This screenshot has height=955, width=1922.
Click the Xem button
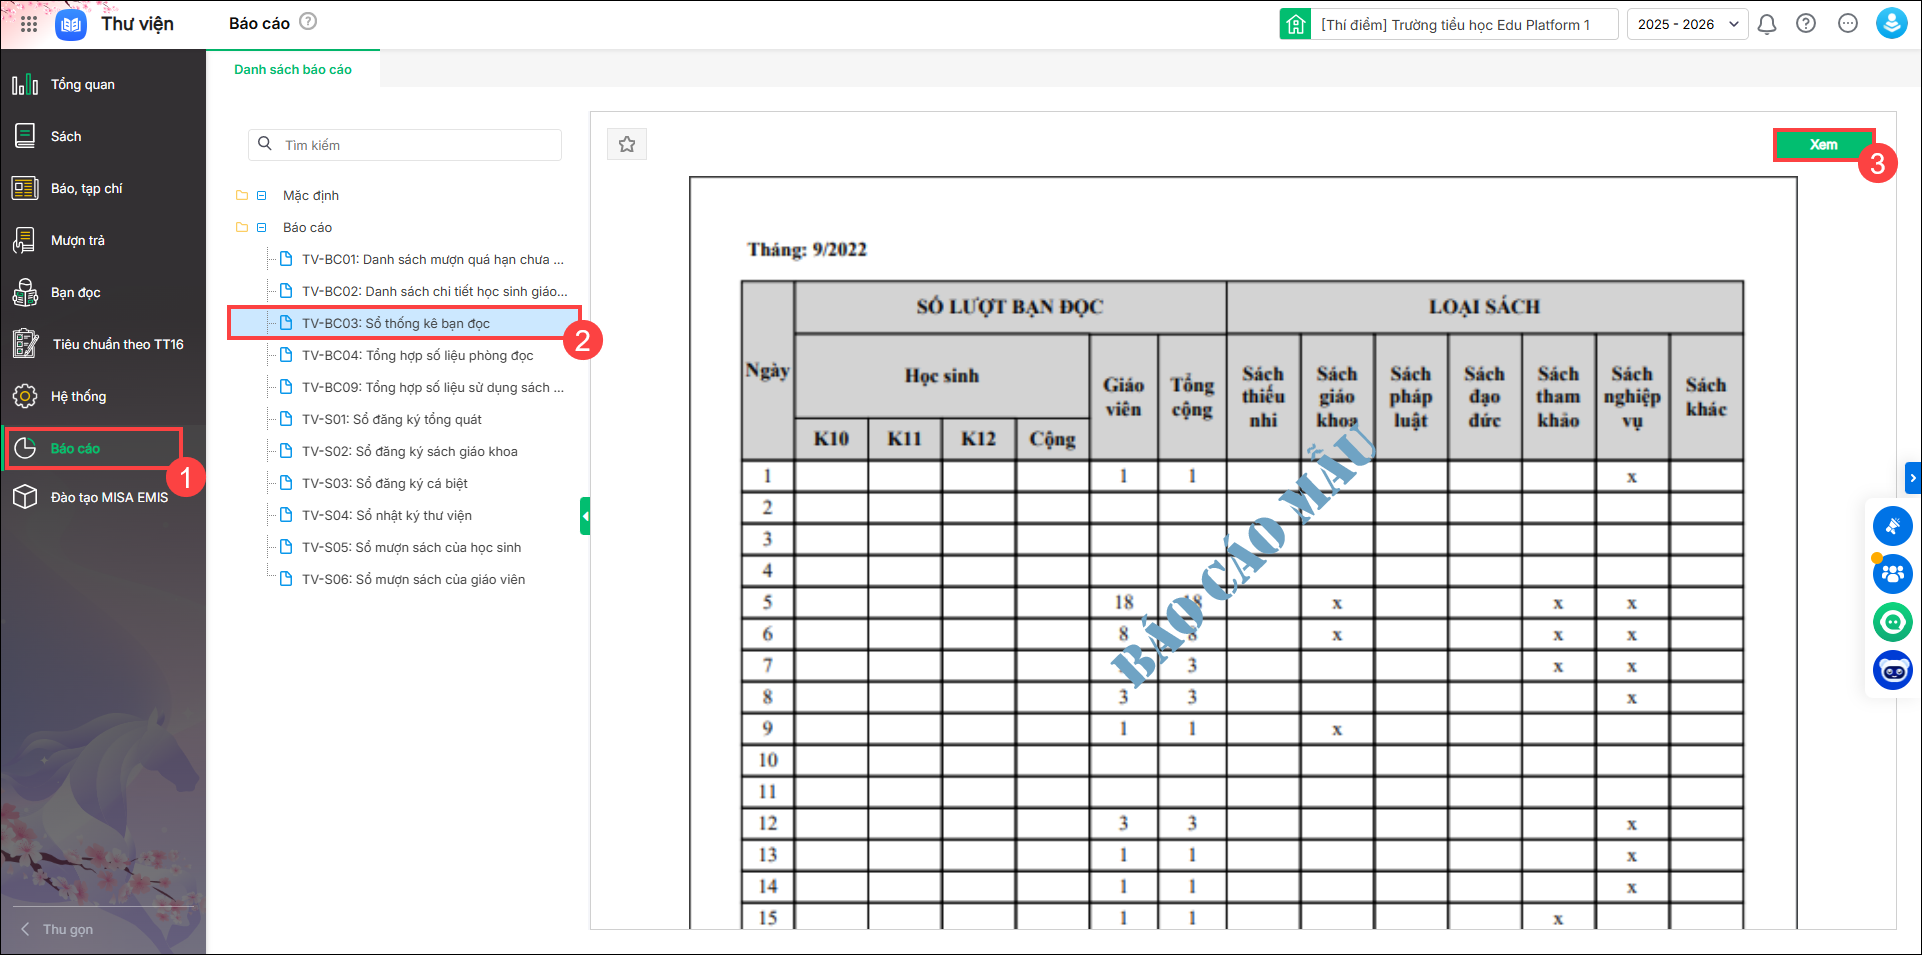coord(1823,145)
